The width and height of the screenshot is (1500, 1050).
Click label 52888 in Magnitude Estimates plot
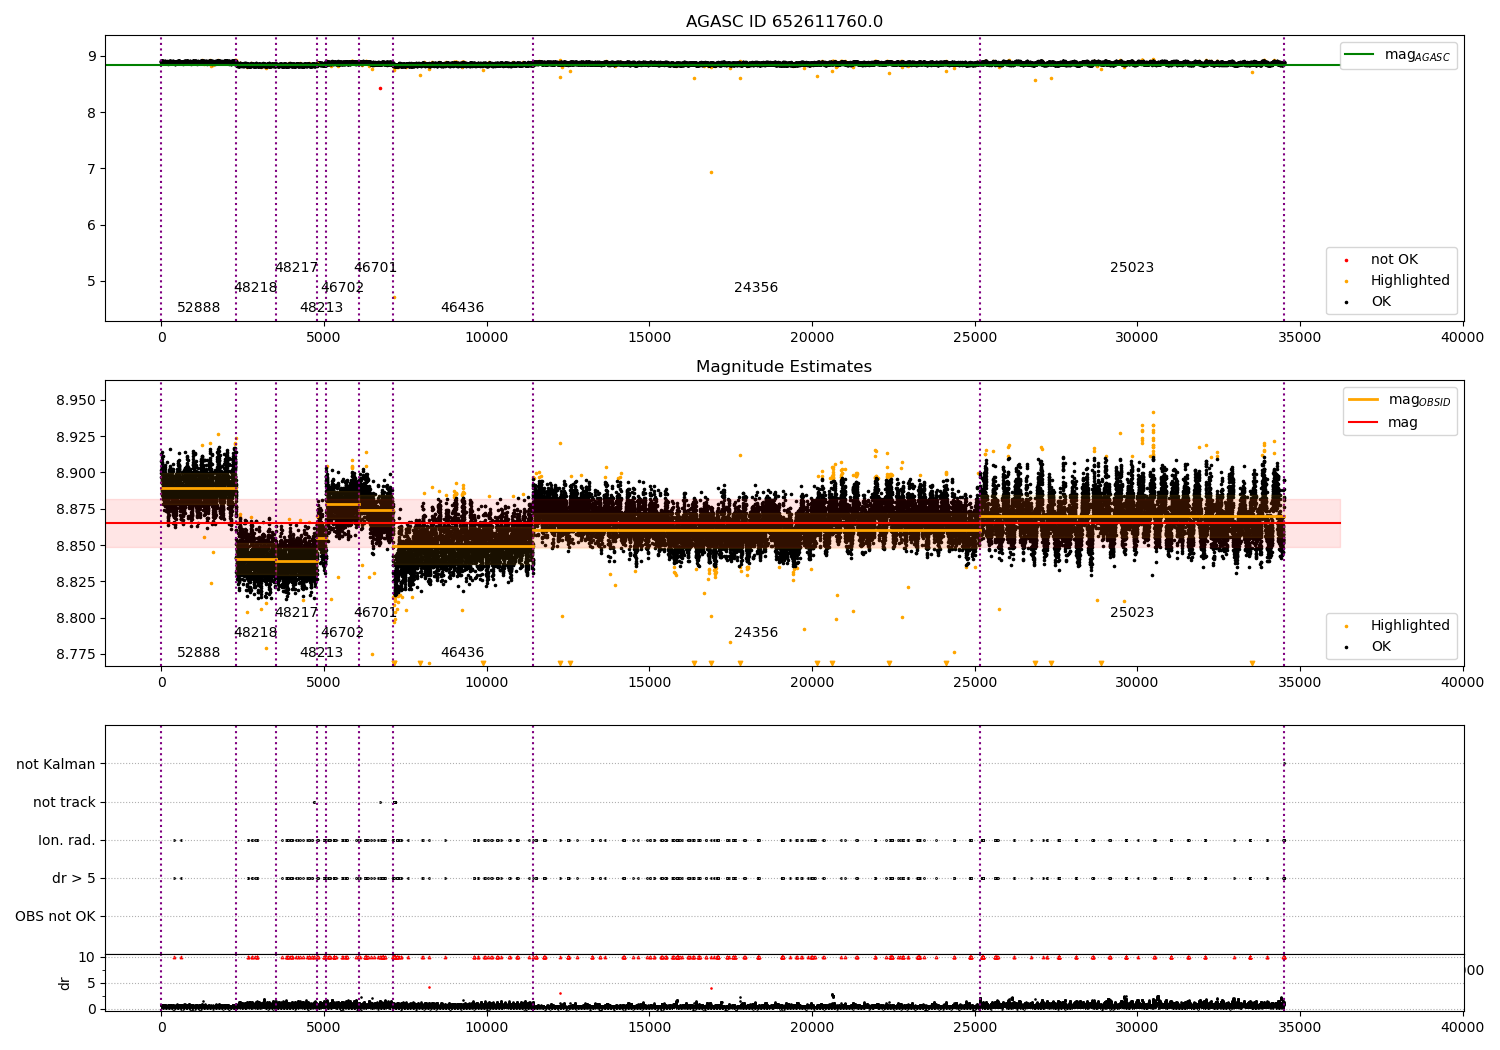(198, 653)
